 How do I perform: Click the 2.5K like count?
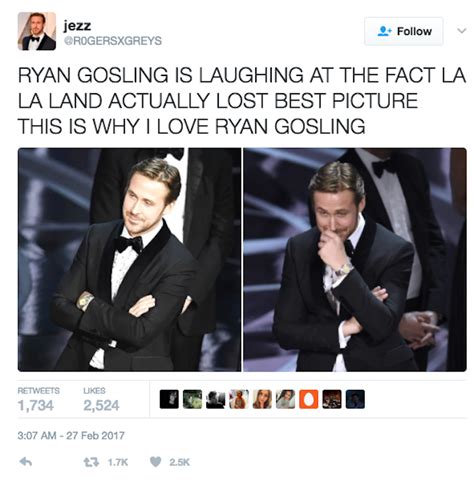coord(179,462)
